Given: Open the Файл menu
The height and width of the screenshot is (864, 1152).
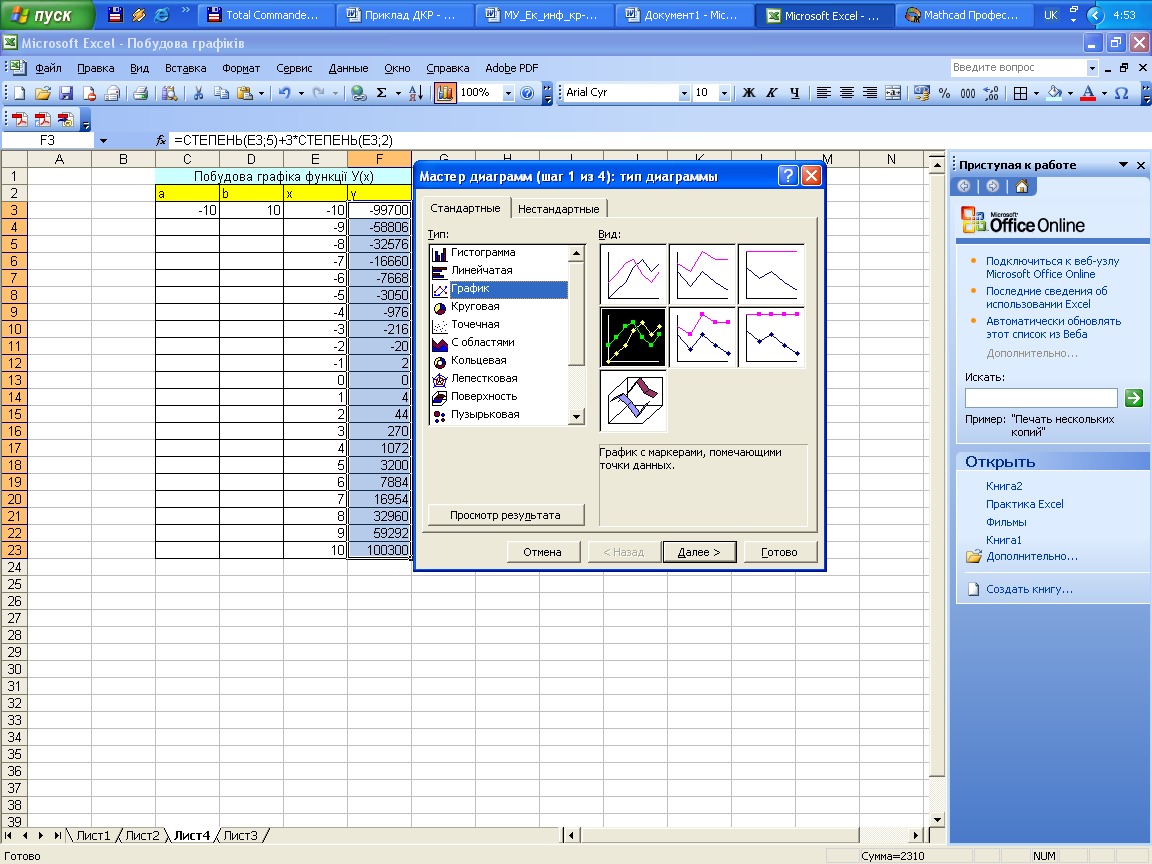Looking at the screenshot, I should 48,68.
